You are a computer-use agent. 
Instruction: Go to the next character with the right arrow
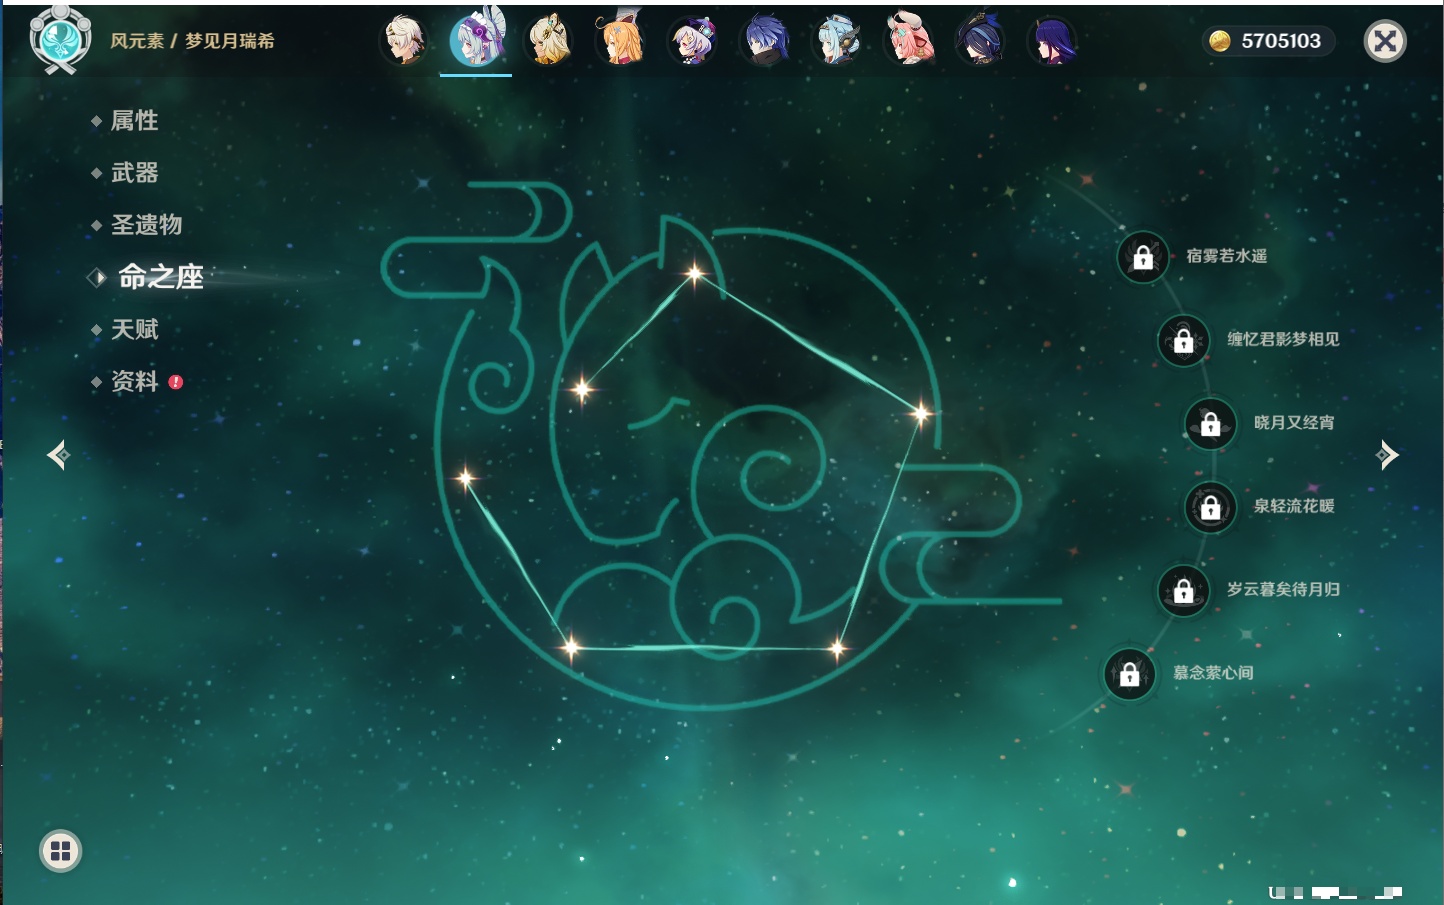click(x=1387, y=455)
